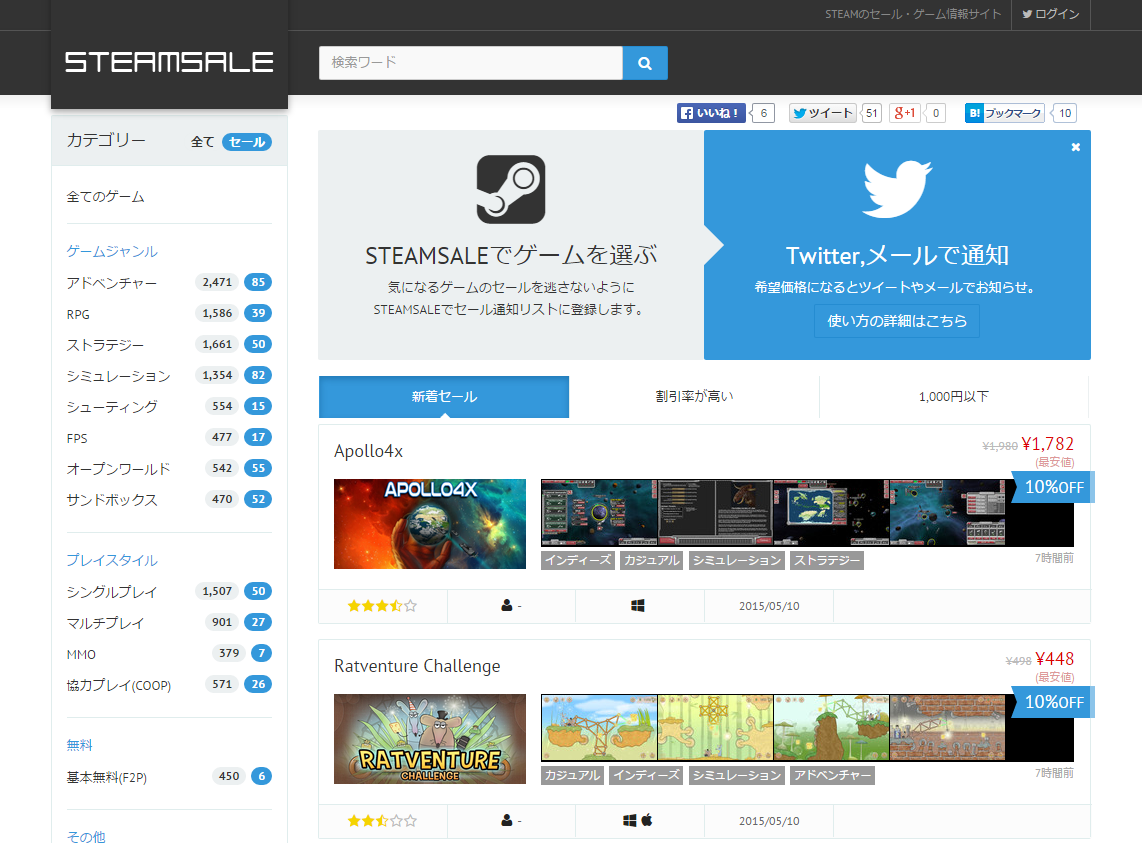Click the ¥1,782 price for Apollo4x

[x=1047, y=444]
